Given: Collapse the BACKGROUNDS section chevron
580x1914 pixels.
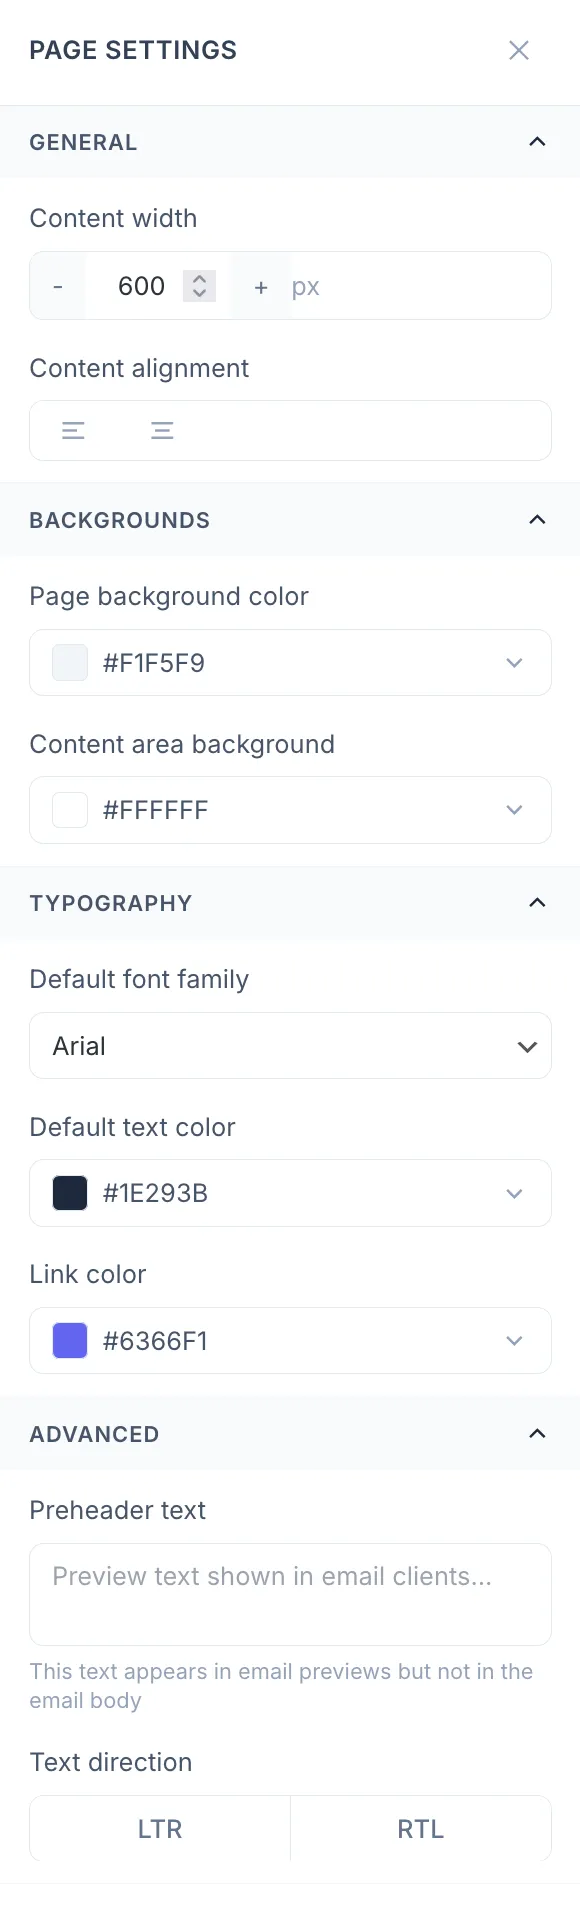Looking at the screenshot, I should pyautogui.click(x=537, y=519).
